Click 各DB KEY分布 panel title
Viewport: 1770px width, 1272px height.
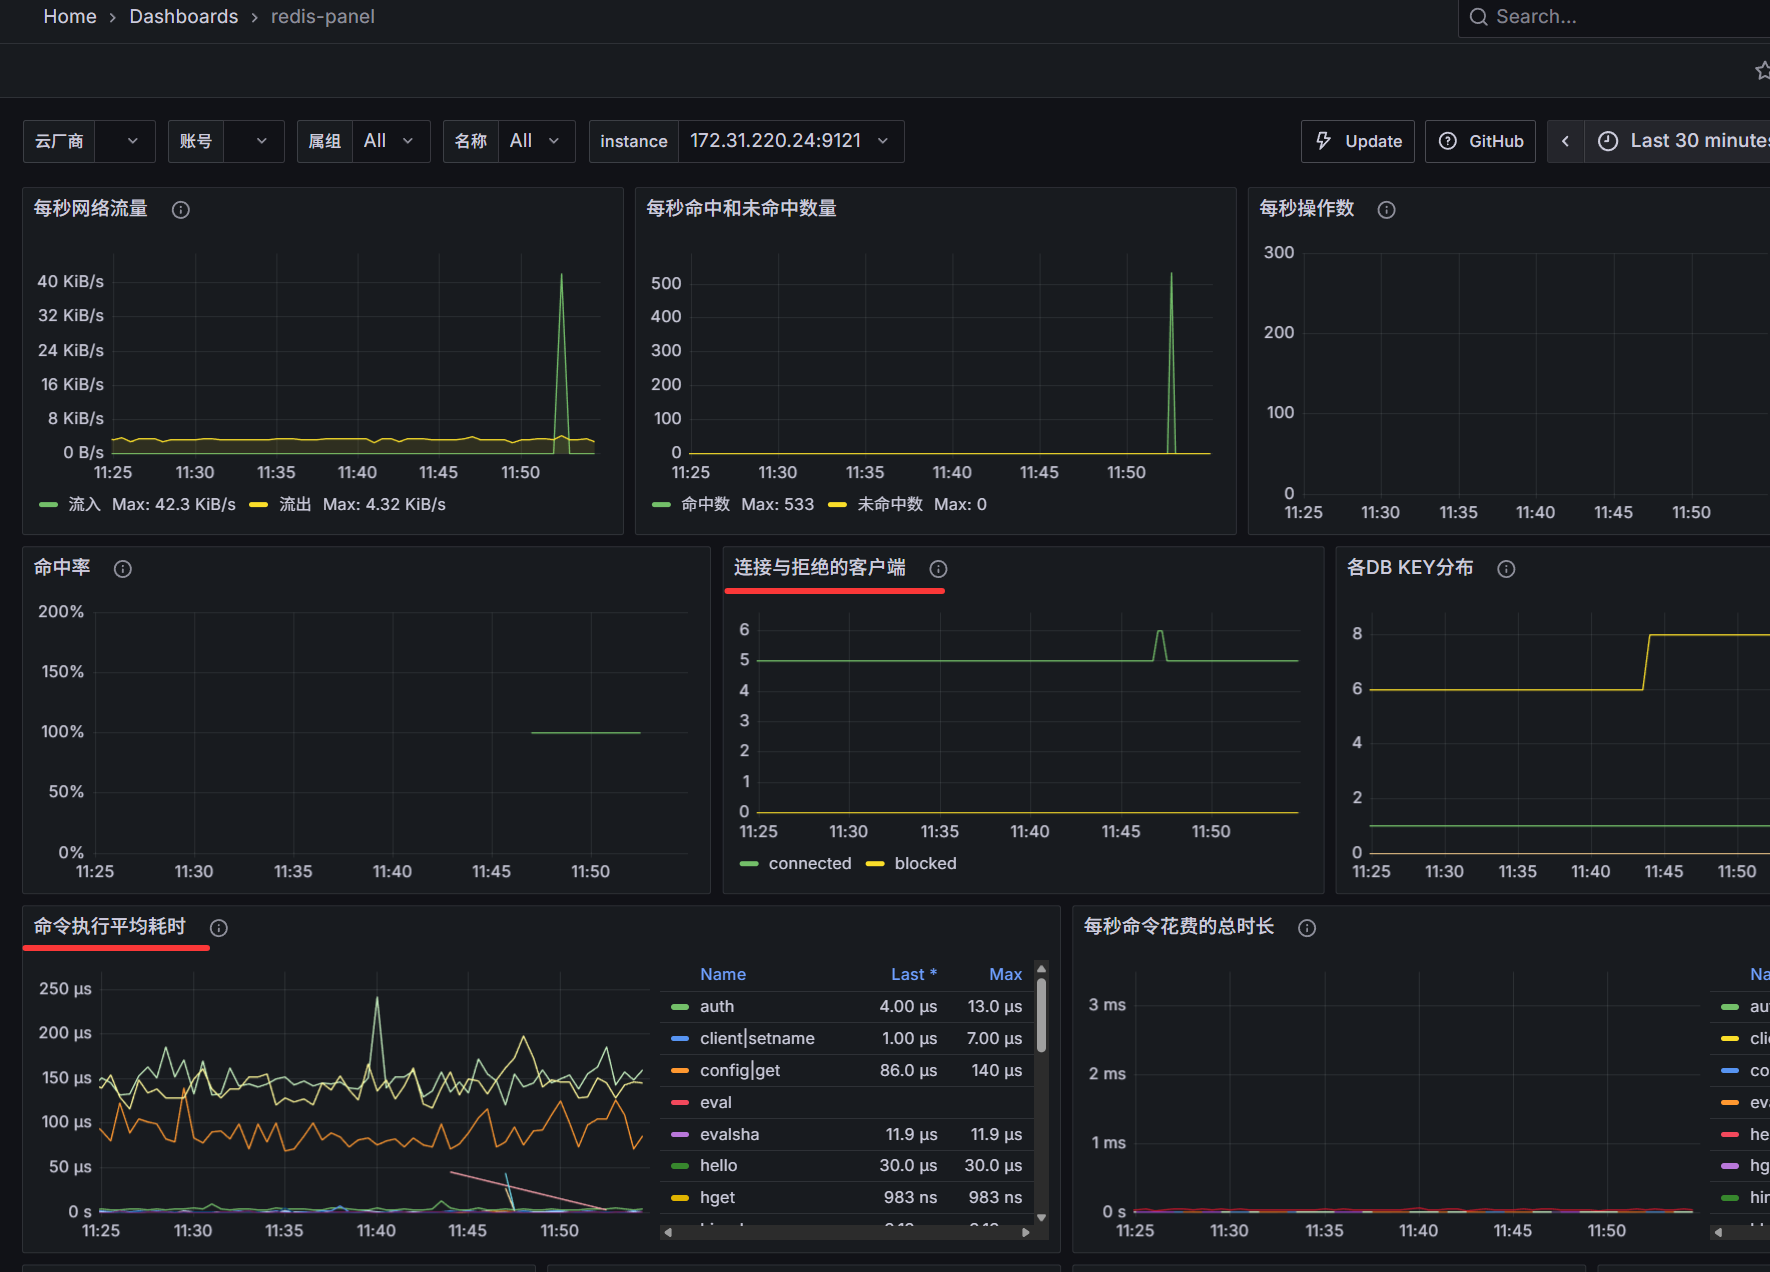coord(1410,567)
